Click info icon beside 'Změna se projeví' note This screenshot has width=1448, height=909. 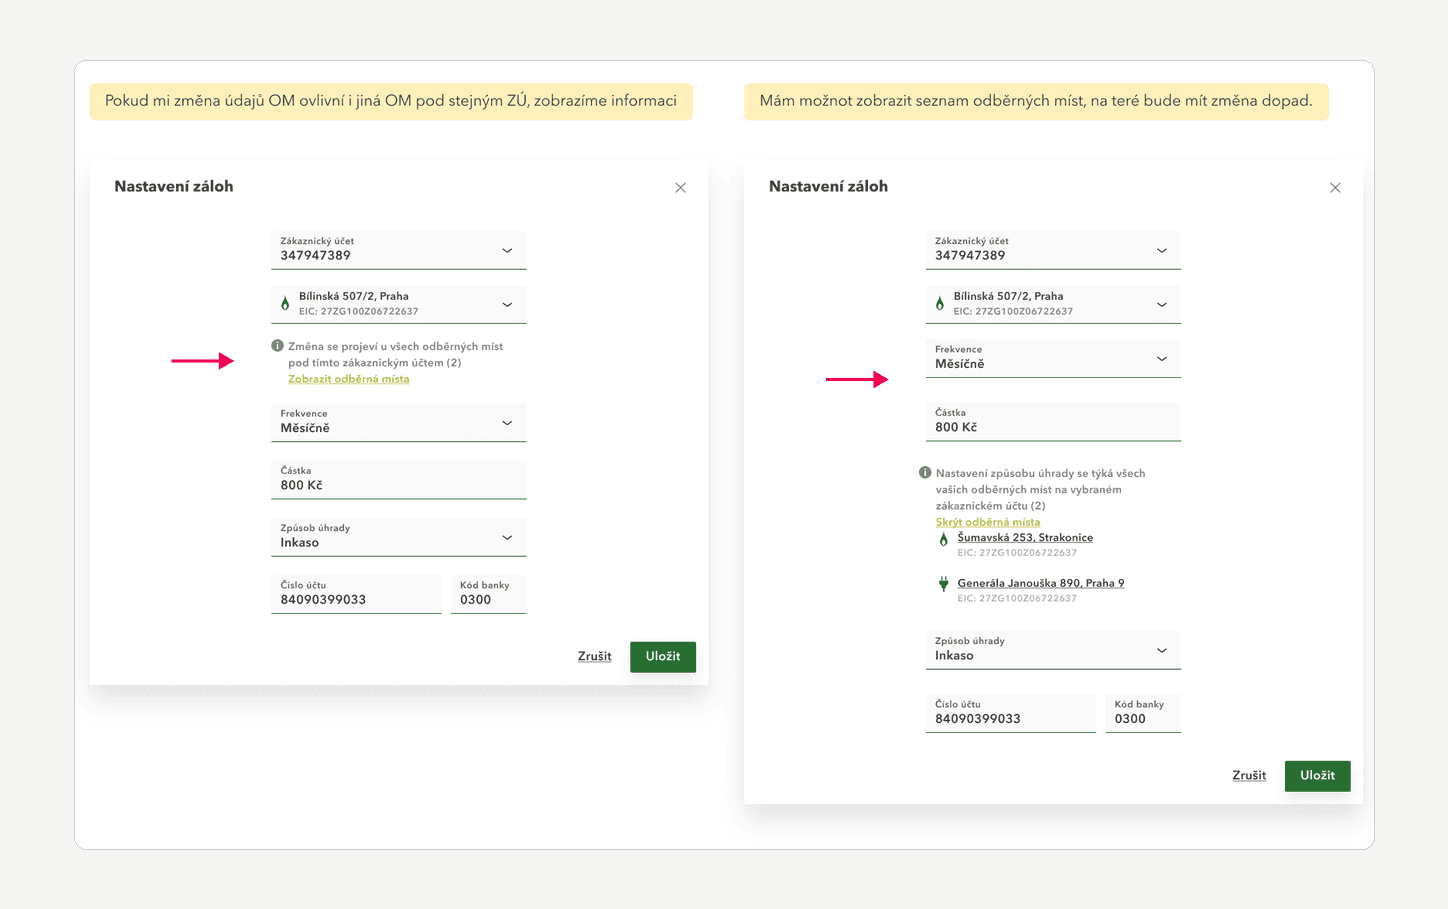point(277,346)
